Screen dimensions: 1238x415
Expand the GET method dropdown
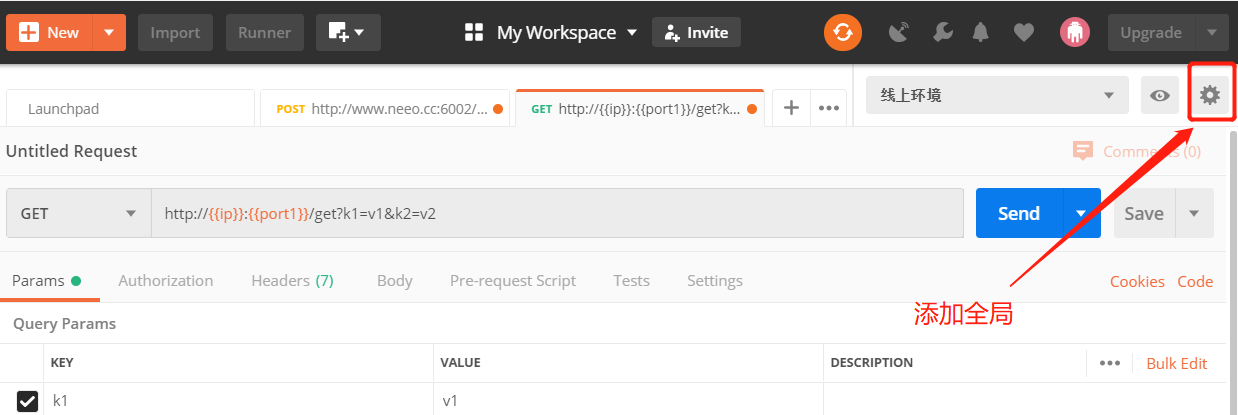(x=79, y=213)
